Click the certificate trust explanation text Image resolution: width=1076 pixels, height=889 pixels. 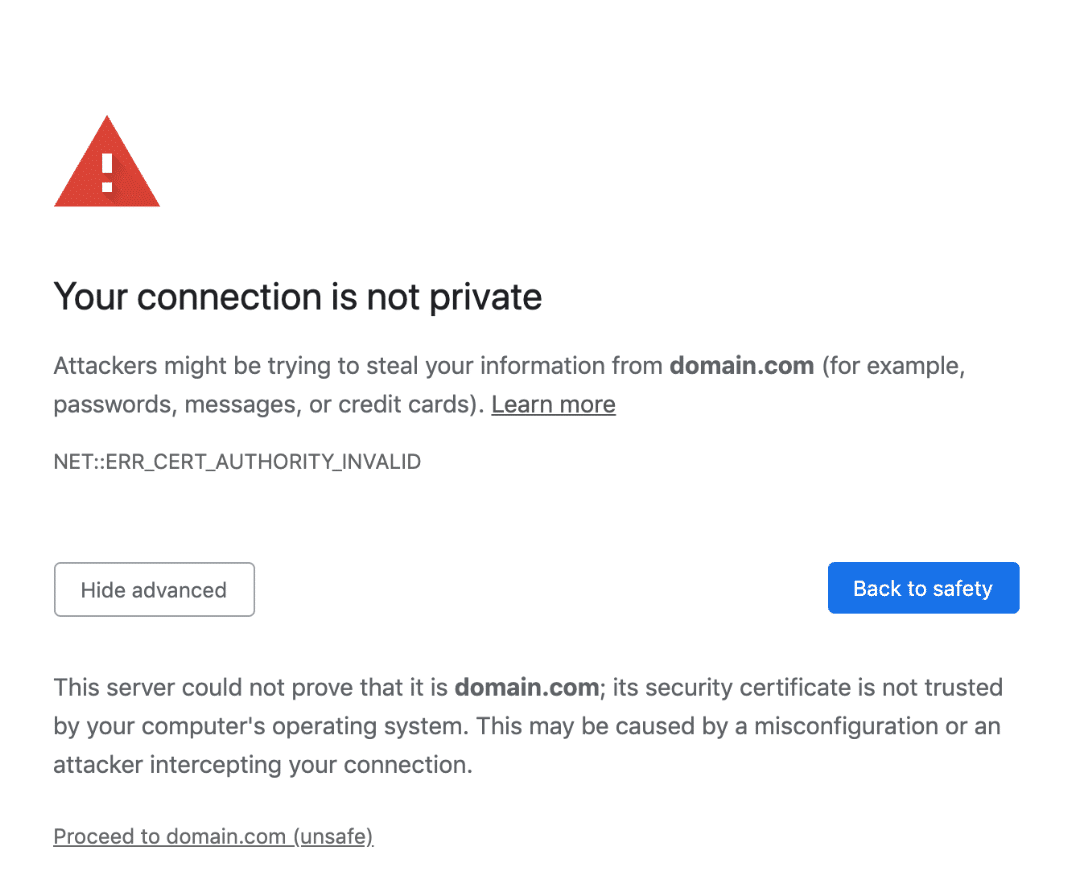click(x=528, y=726)
